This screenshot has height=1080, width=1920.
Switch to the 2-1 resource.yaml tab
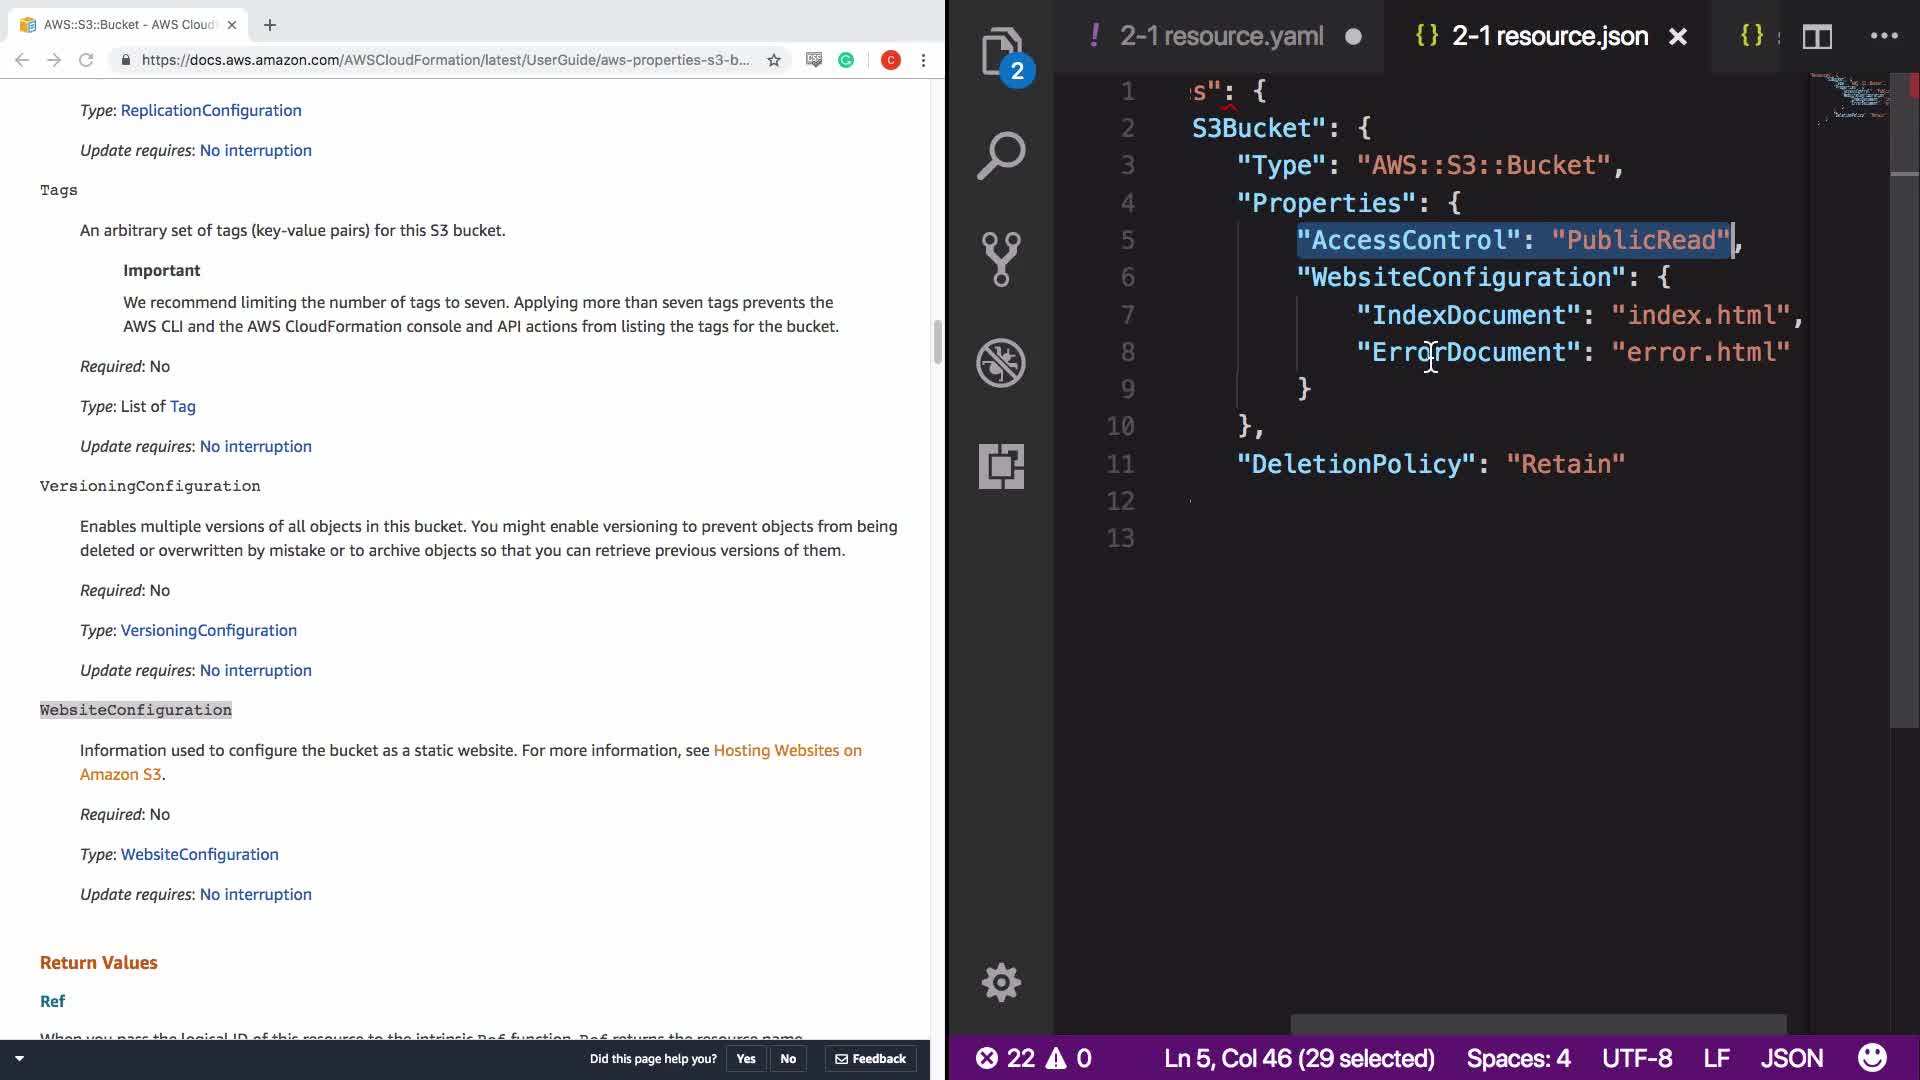pos(1221,37)
